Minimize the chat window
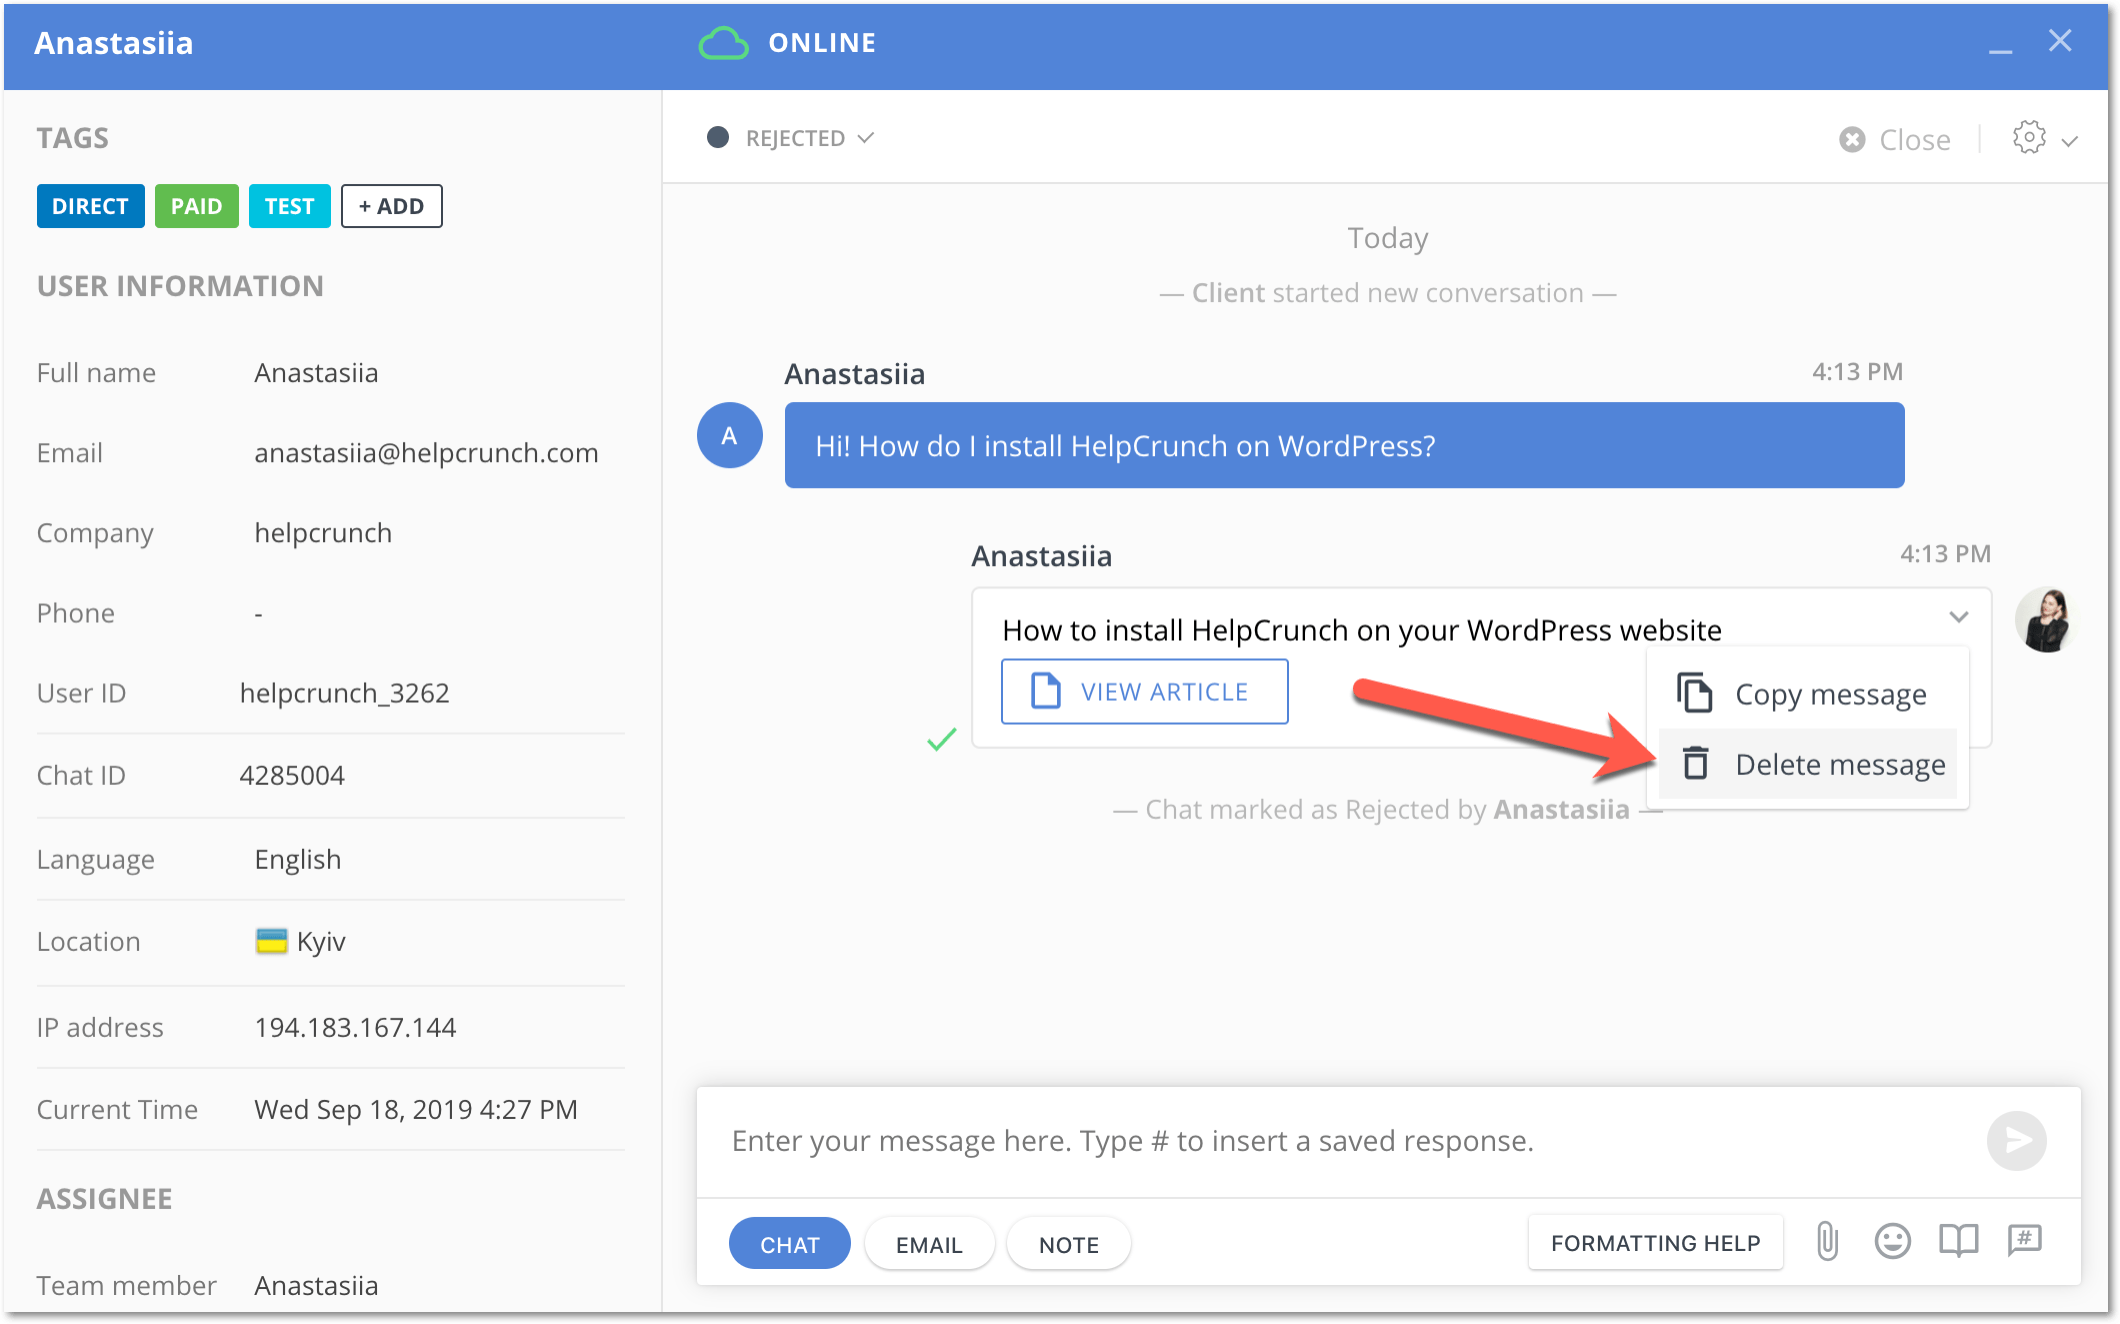 click(x=2000, y=51)
